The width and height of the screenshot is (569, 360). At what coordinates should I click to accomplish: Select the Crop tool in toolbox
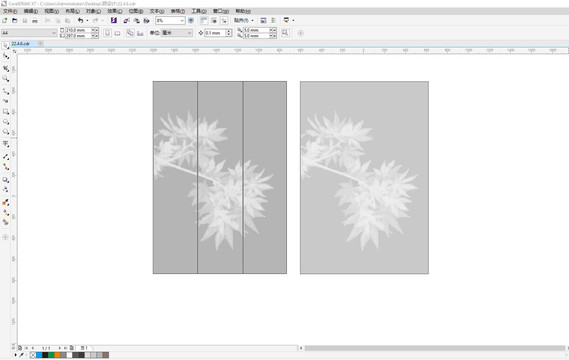point(5,68)
